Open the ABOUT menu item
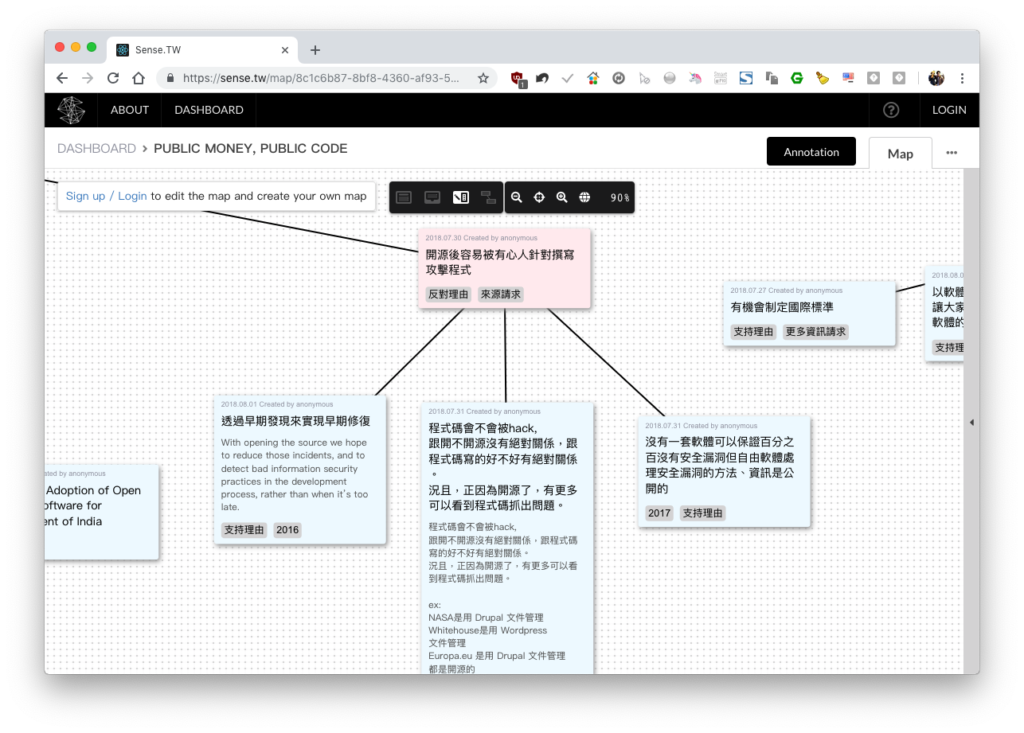This screenshot has width=1024, height=733. coord(129,110)
